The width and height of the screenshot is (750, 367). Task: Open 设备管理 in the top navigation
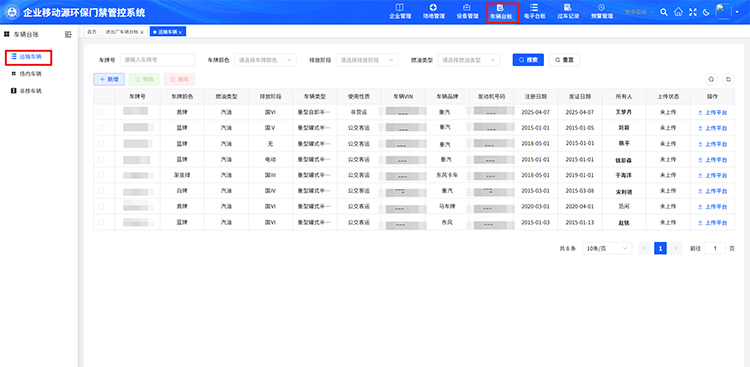tap(467, 11)
